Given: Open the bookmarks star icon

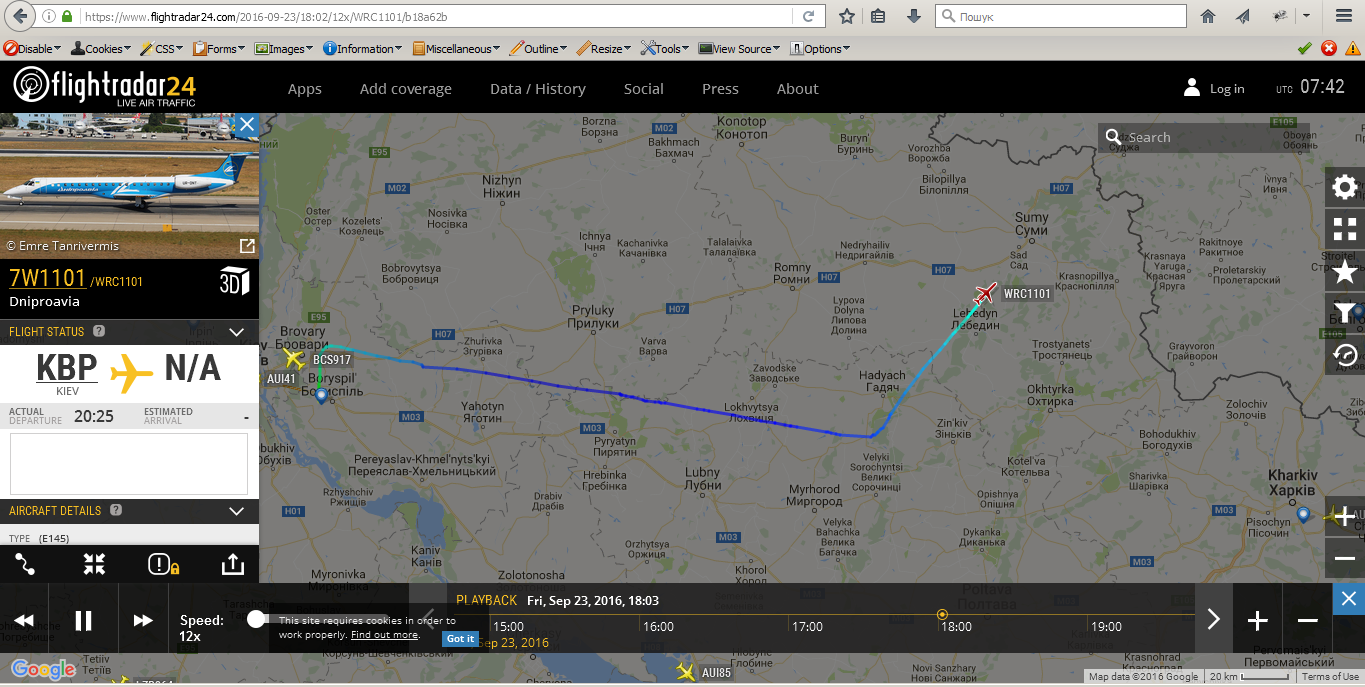Looking at the screenshot, I should [1345, 271].
